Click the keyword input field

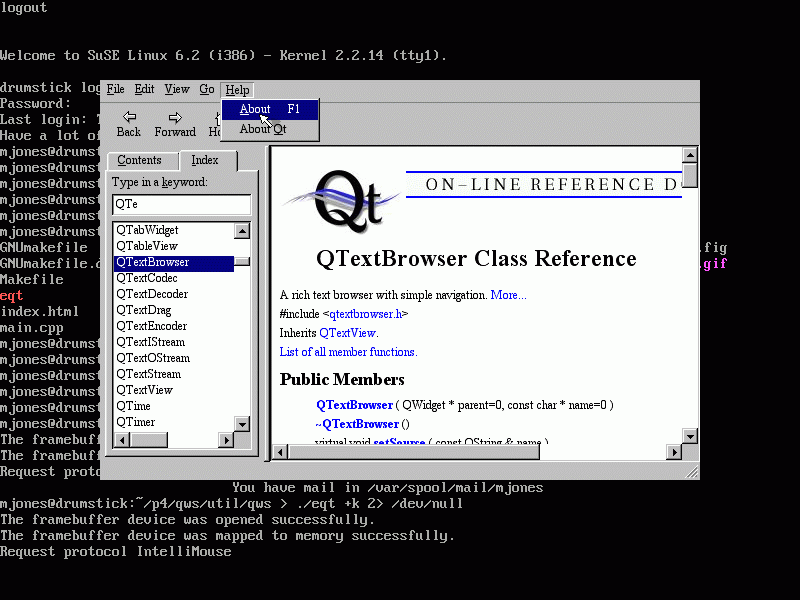181,204
